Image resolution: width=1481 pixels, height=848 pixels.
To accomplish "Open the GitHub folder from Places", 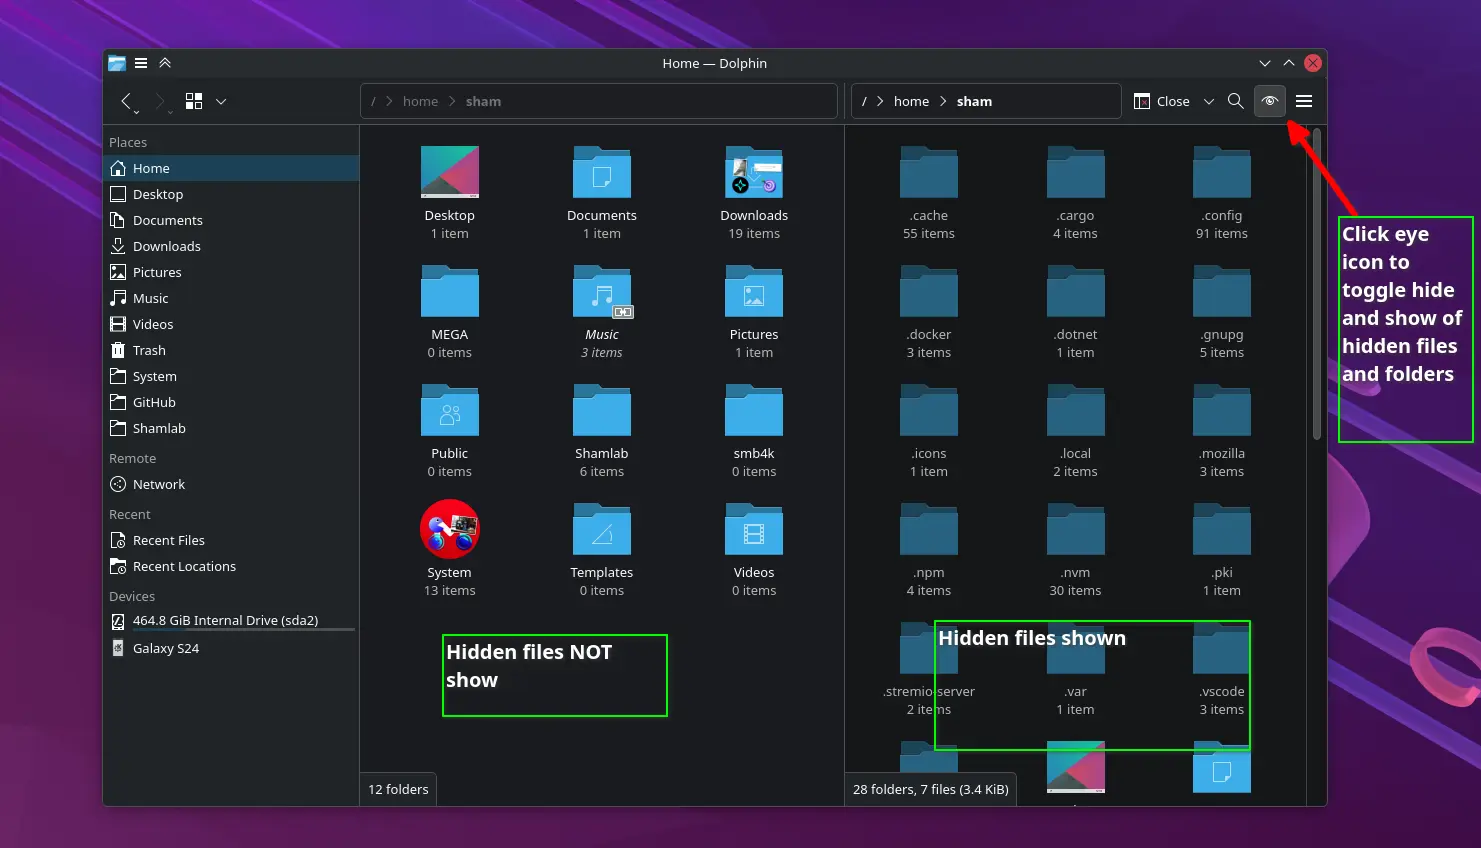I will [154, 402].
